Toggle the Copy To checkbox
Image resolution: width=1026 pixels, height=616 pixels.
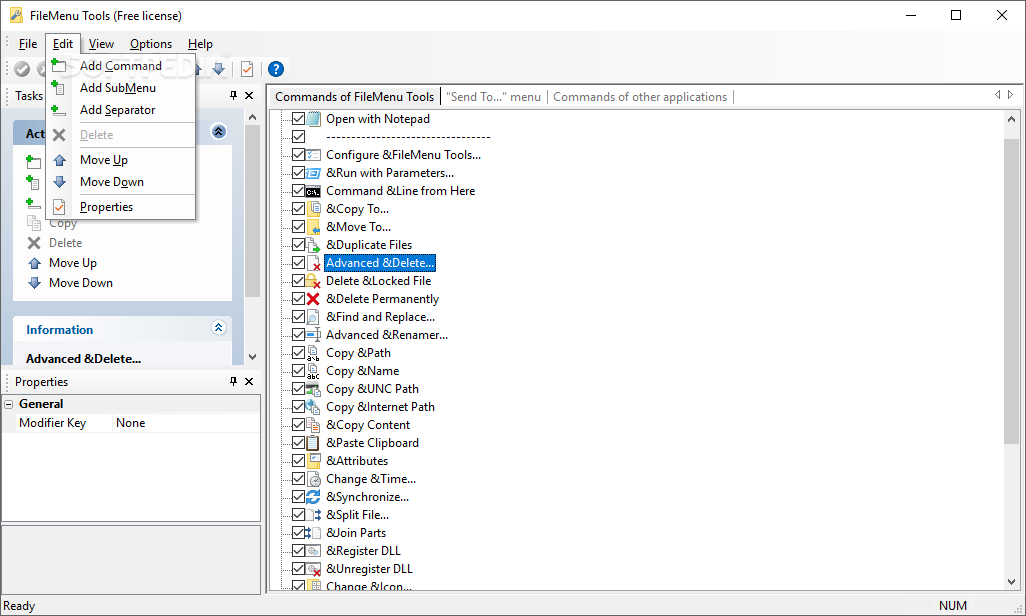pos(298,208)
